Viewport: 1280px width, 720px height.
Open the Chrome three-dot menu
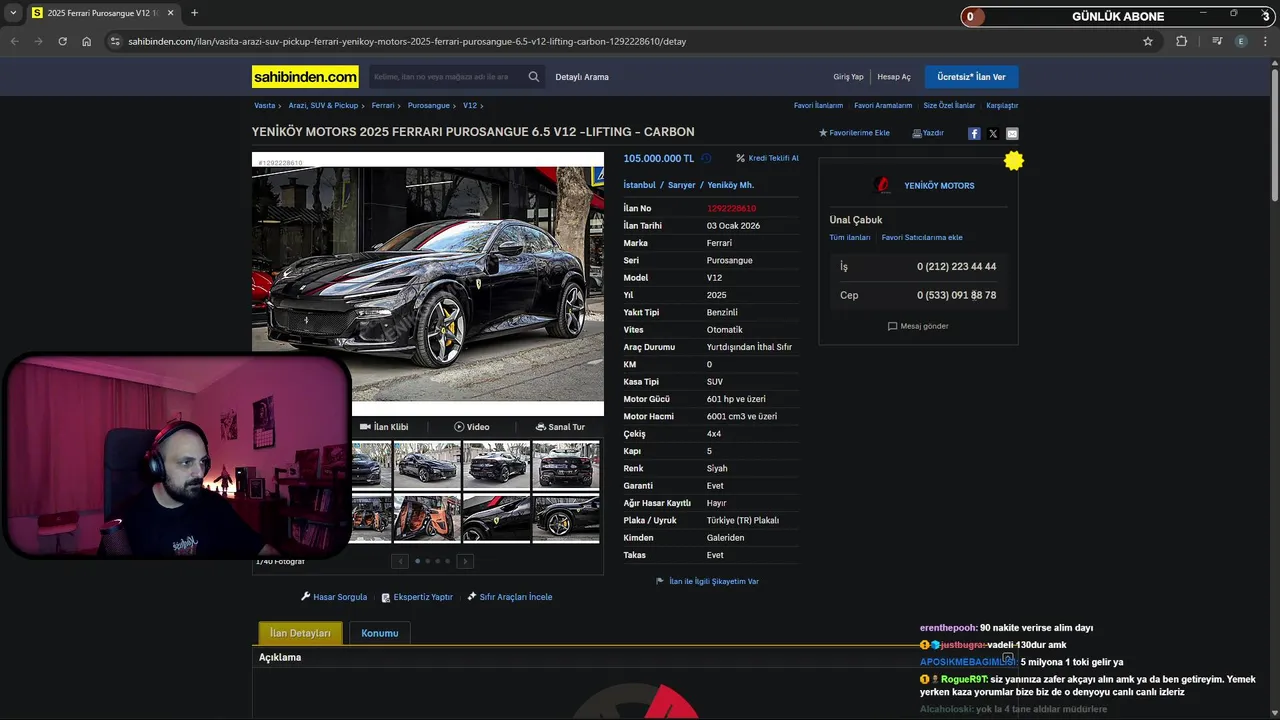click(1266, 41)
